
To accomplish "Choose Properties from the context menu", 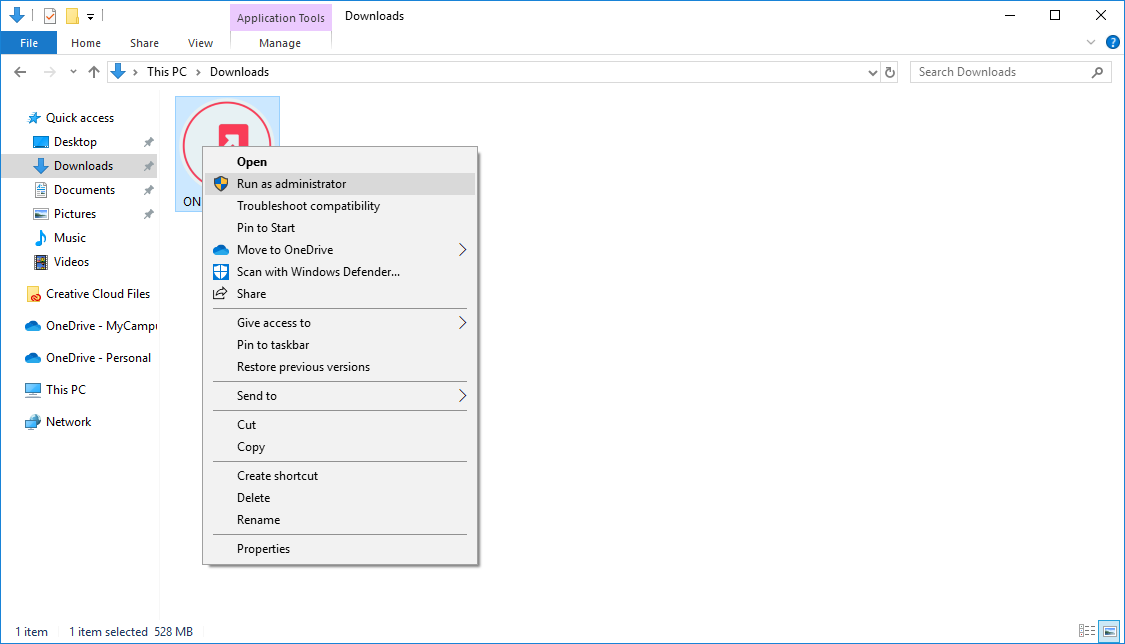I will pos(340,549).
